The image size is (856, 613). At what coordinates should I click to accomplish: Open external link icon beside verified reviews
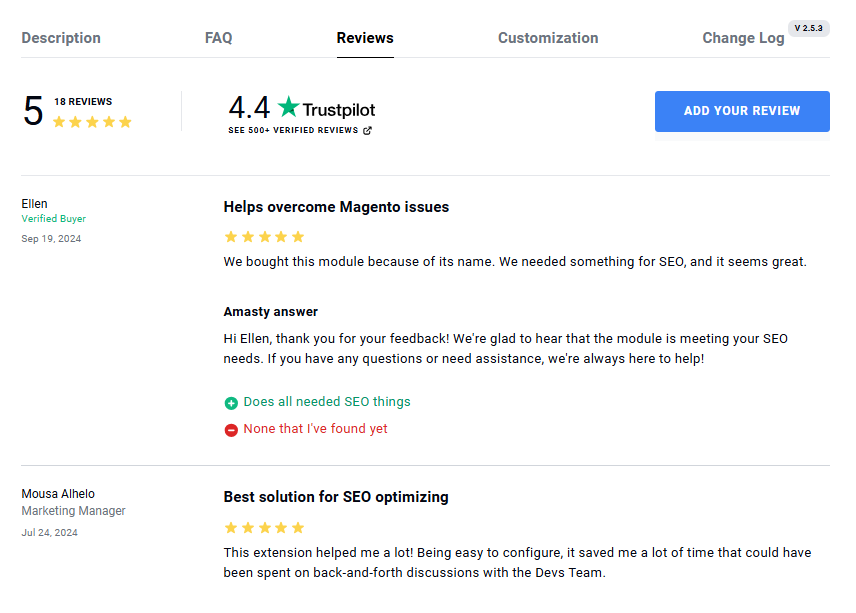click(x=367, y=130)
